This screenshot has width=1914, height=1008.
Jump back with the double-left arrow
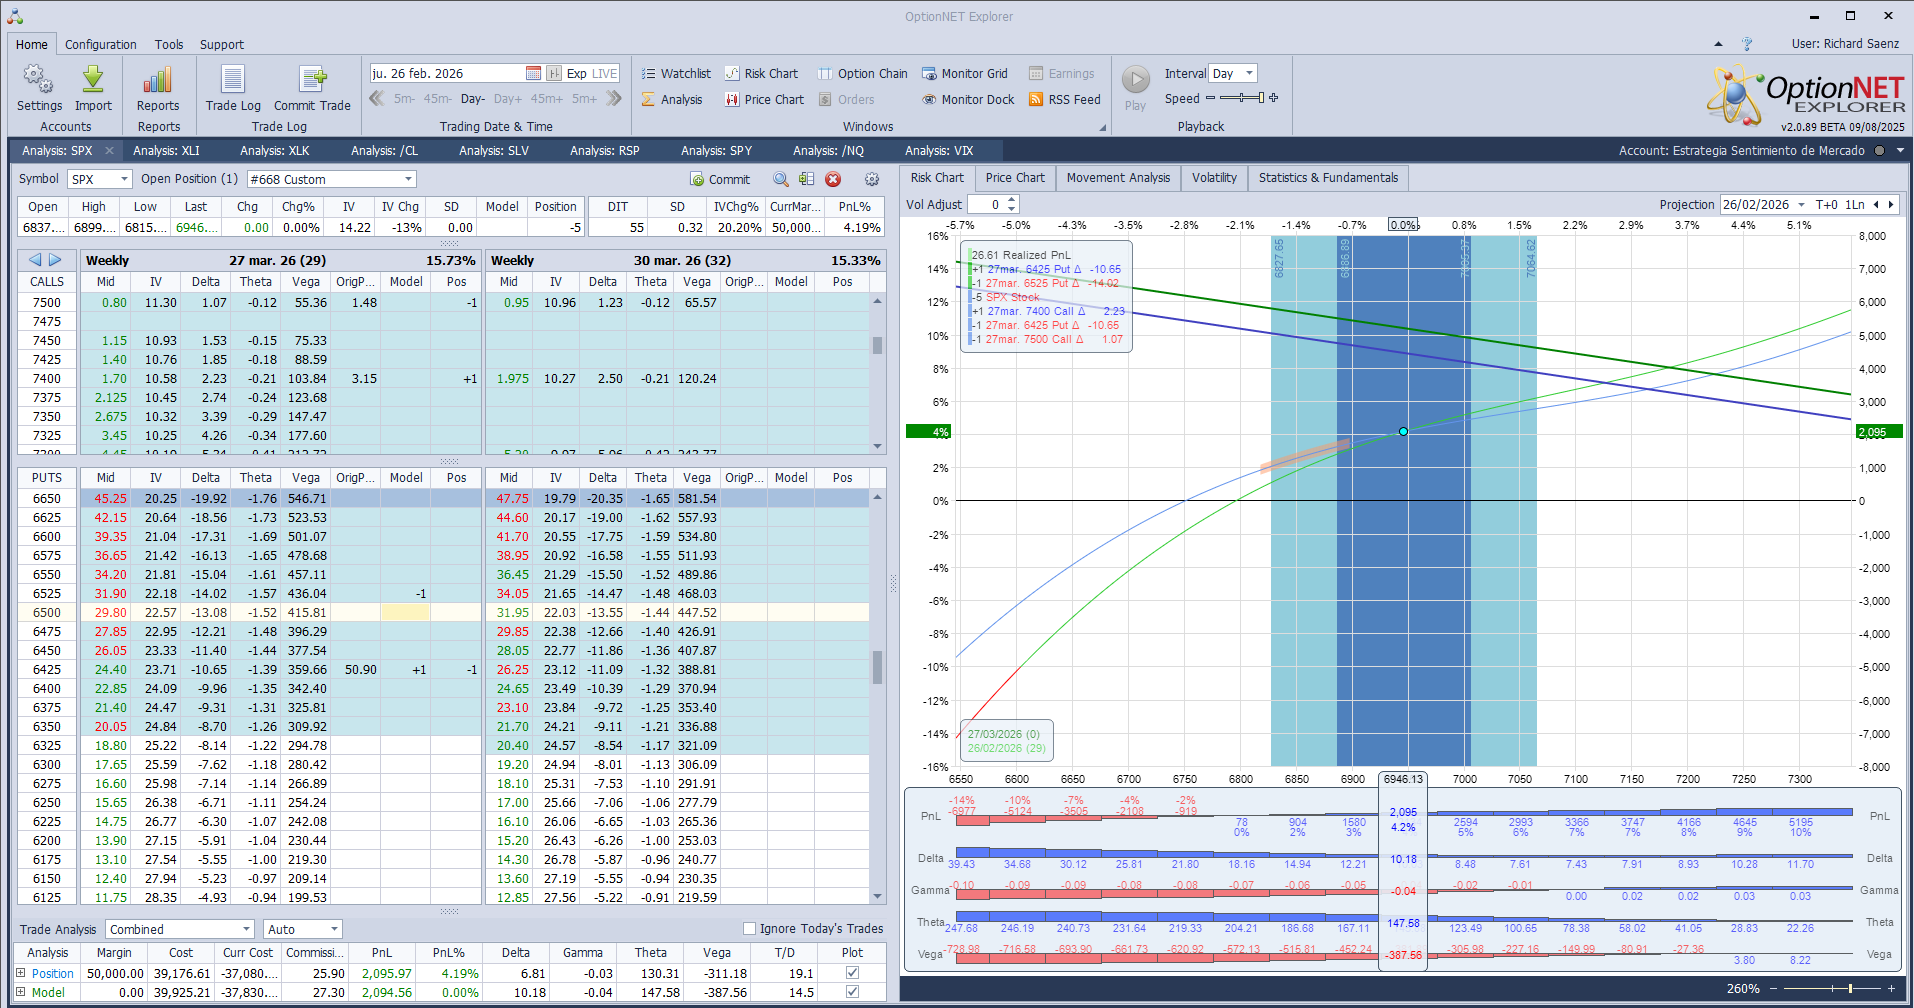point(377,98)
